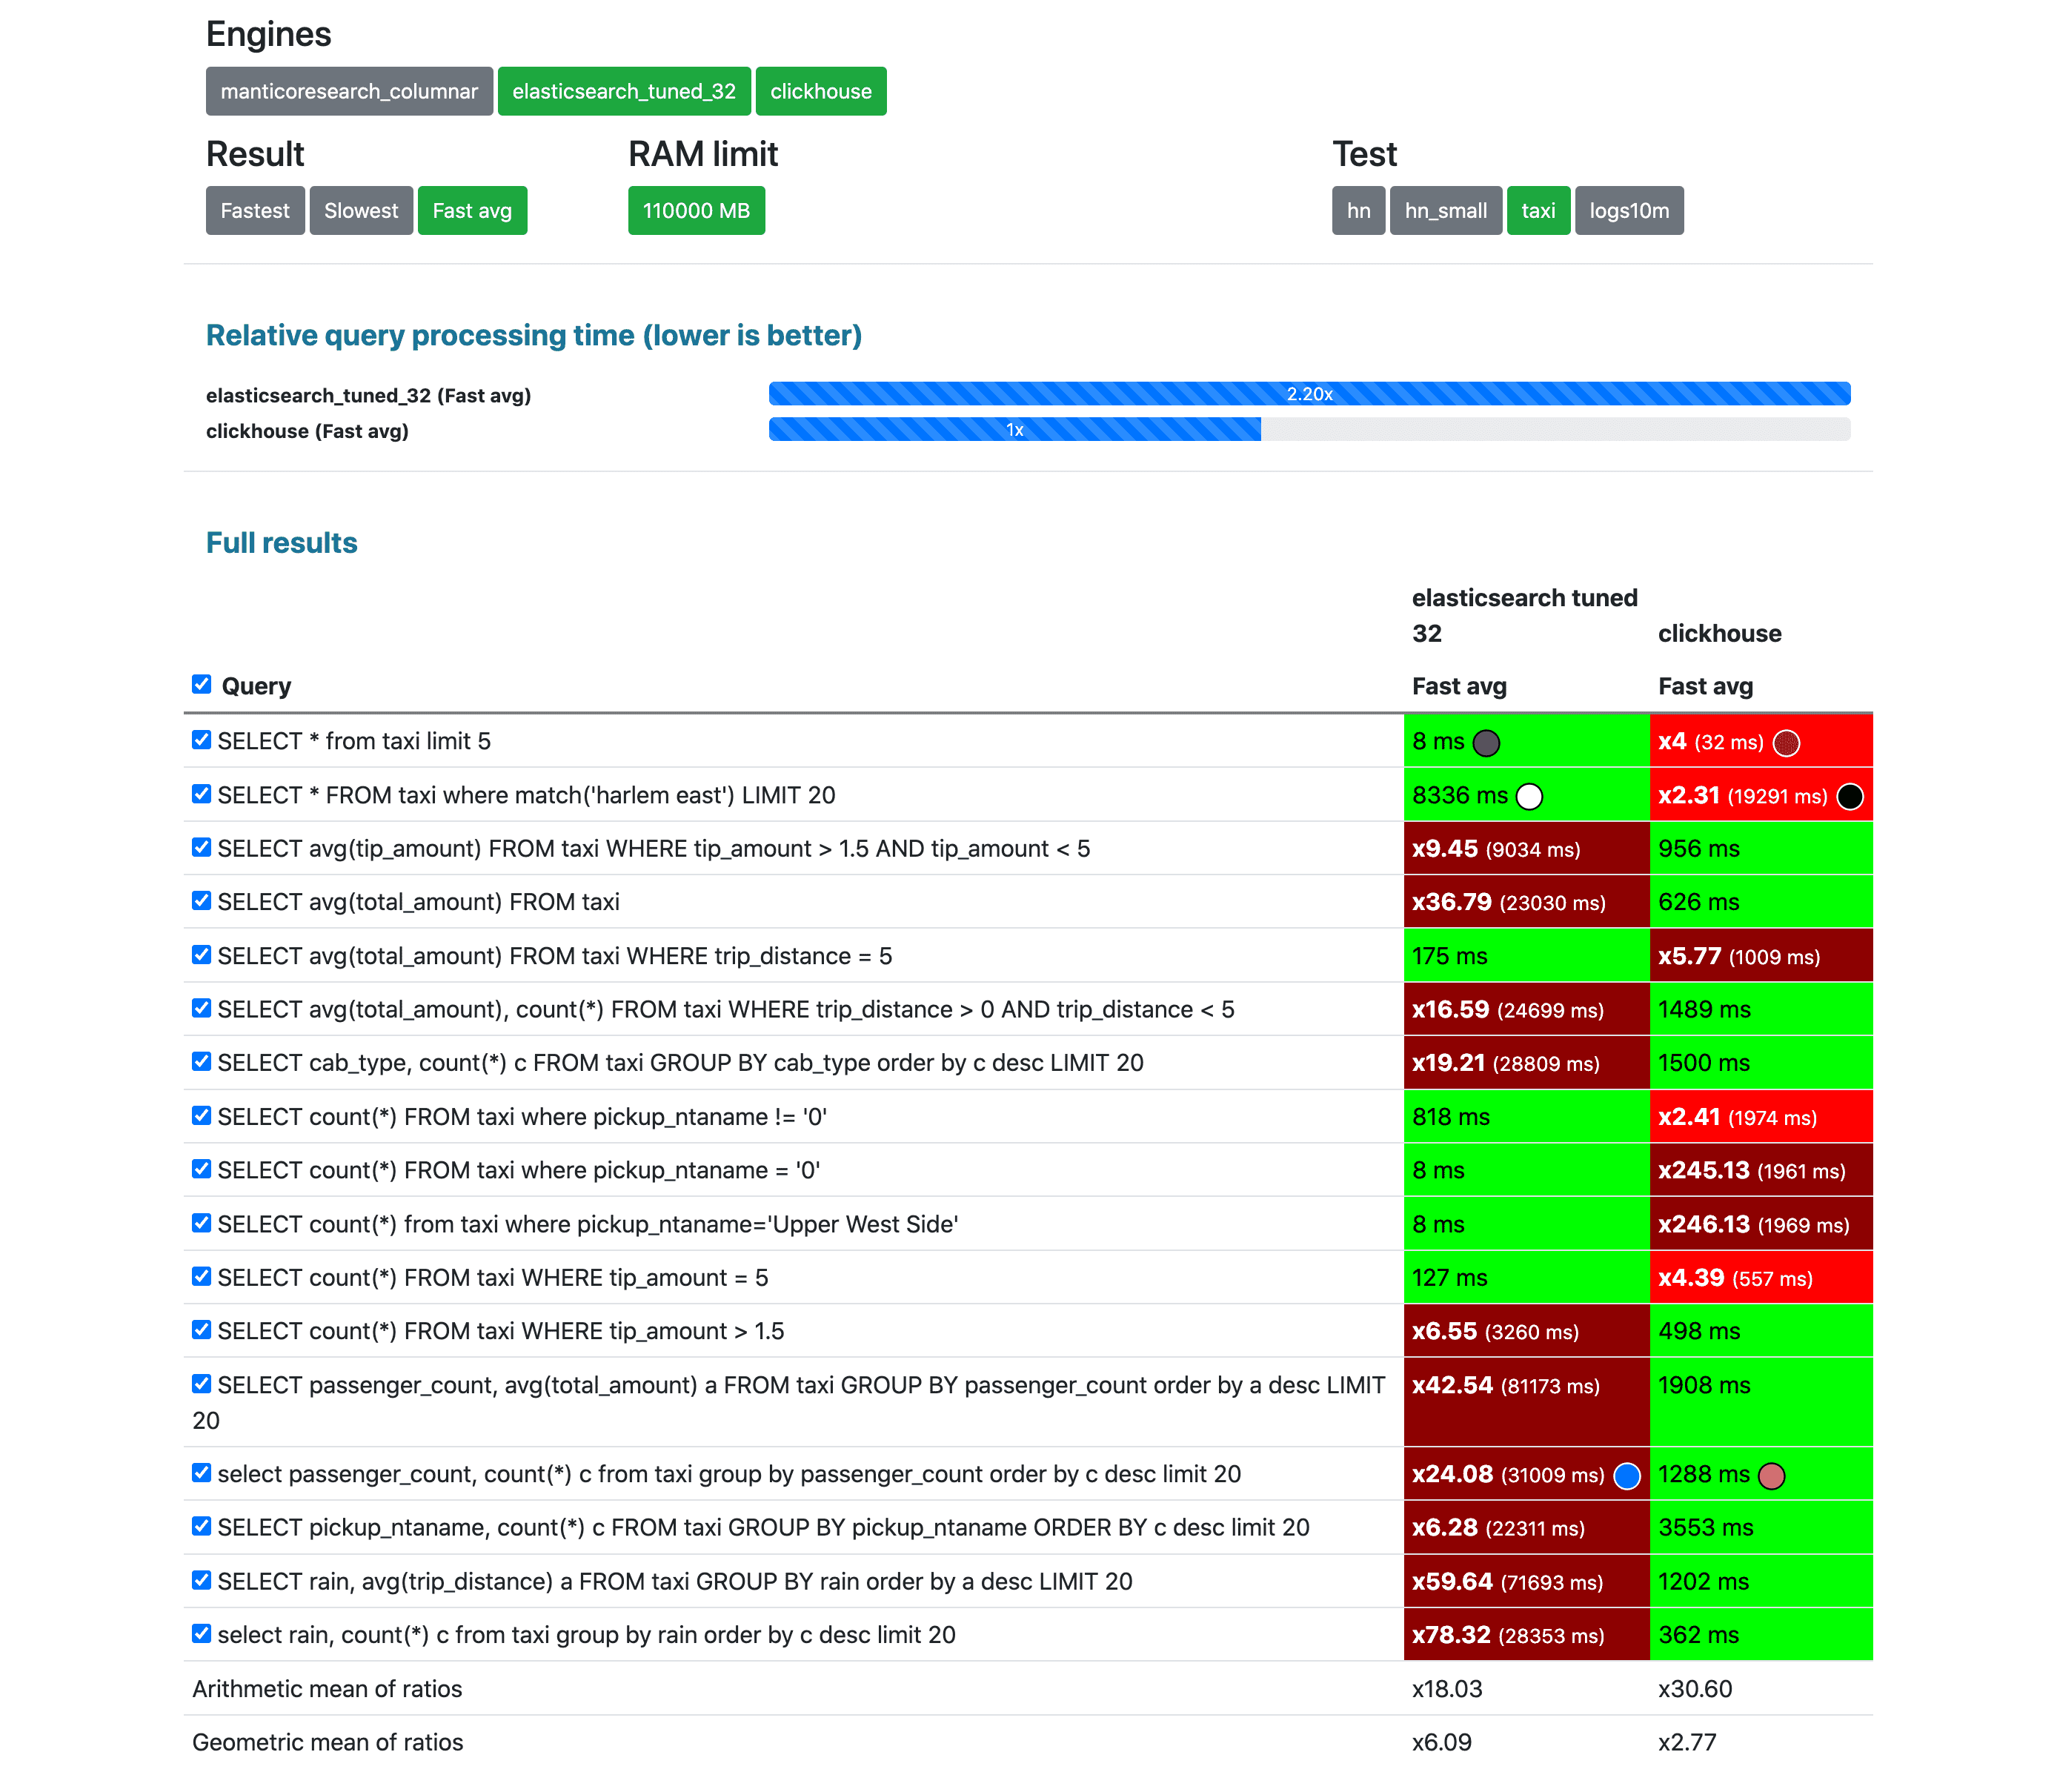
Task: Click the 110000 MB RAM limit button
Action: 696,211
